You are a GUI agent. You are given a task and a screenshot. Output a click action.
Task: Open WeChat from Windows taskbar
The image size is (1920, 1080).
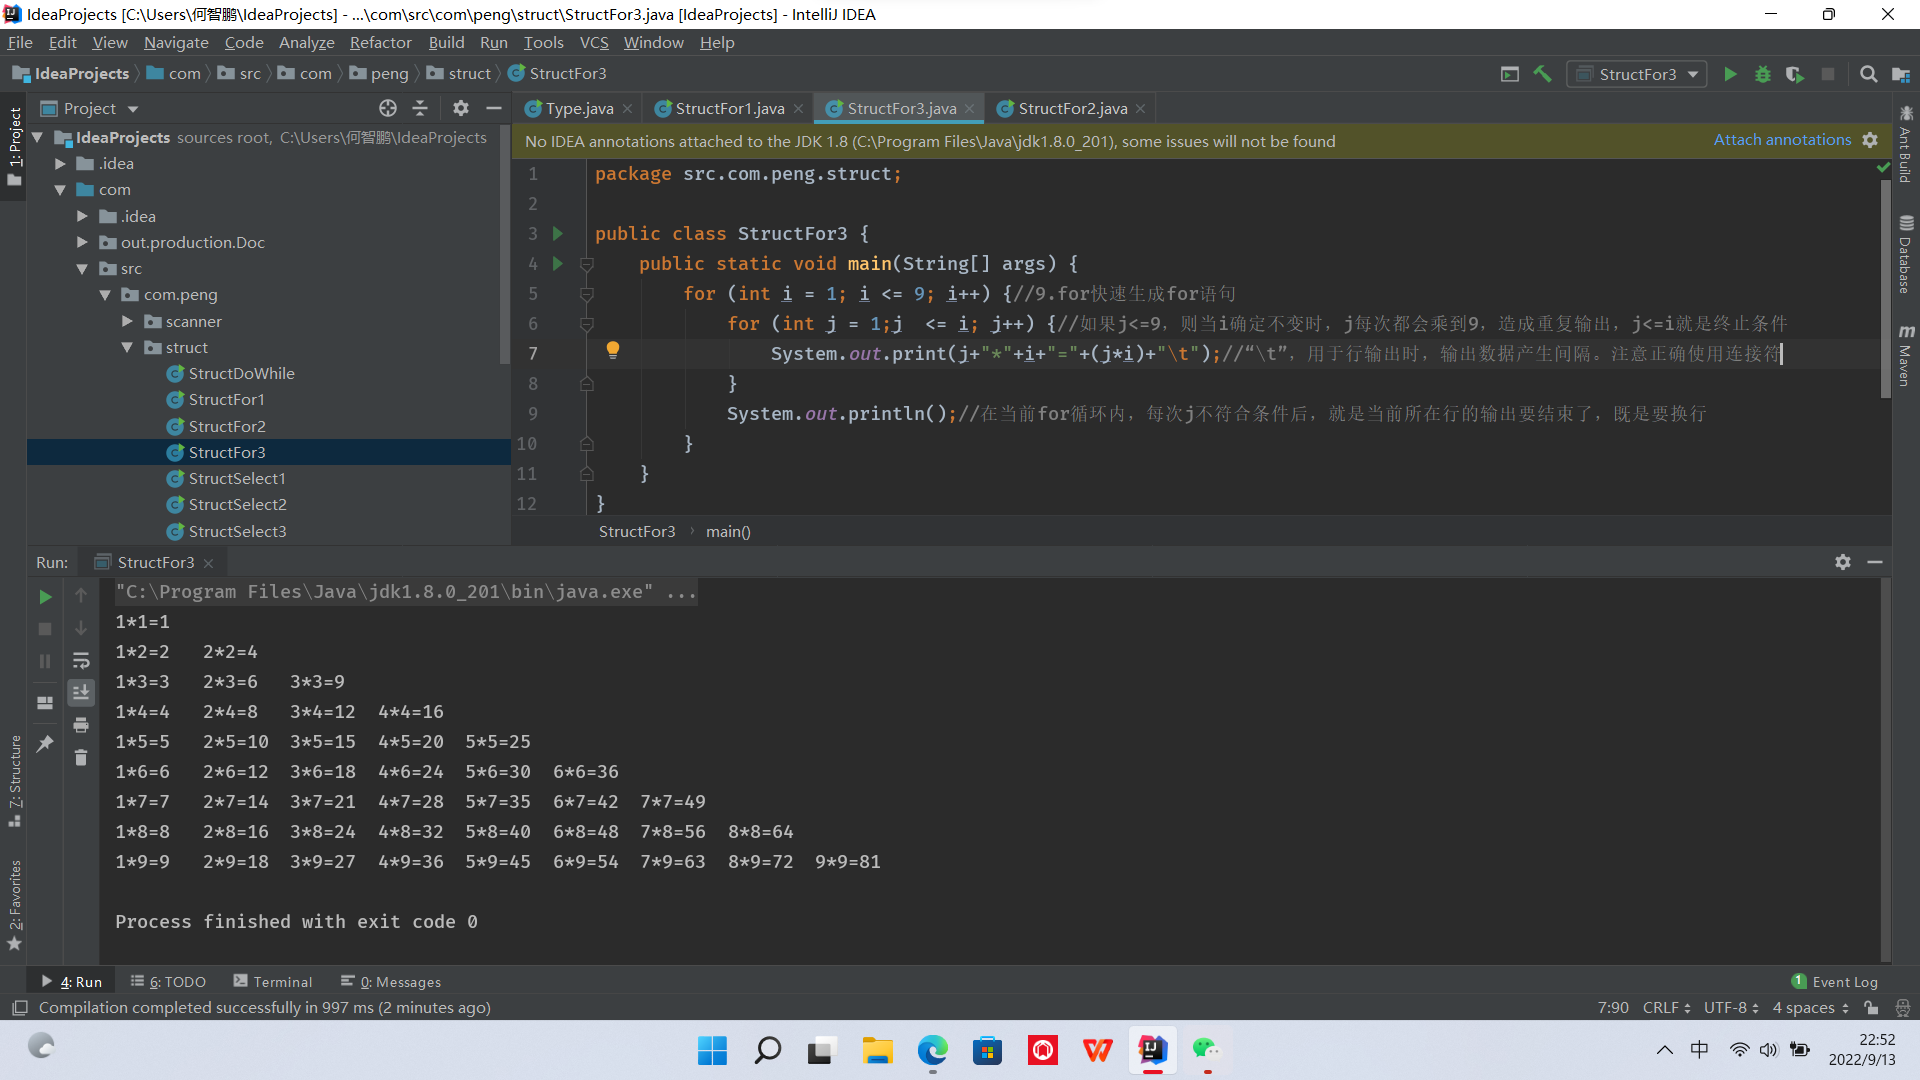point(1206,1050)
